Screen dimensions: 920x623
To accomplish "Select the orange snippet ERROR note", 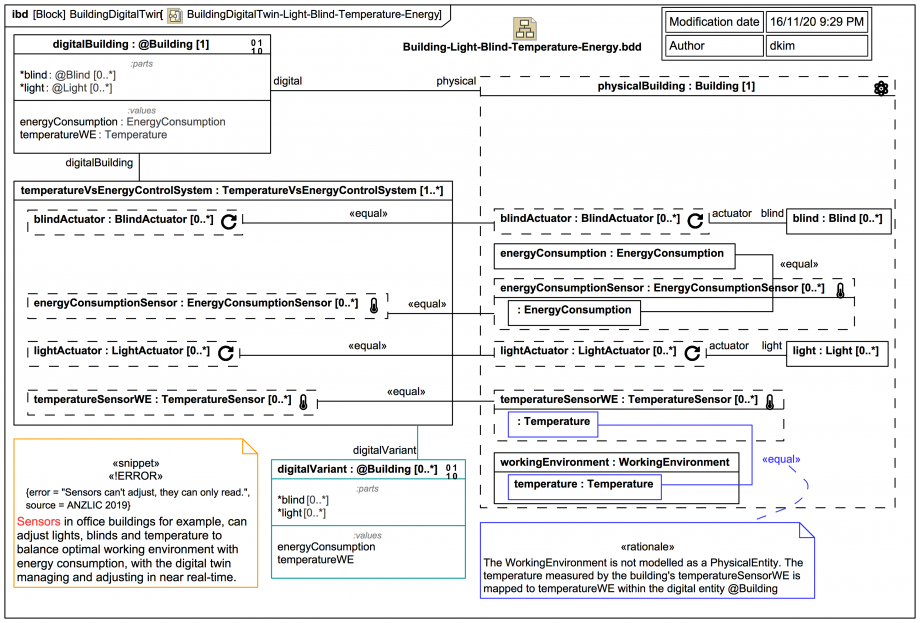I will (x=136, y=513).
